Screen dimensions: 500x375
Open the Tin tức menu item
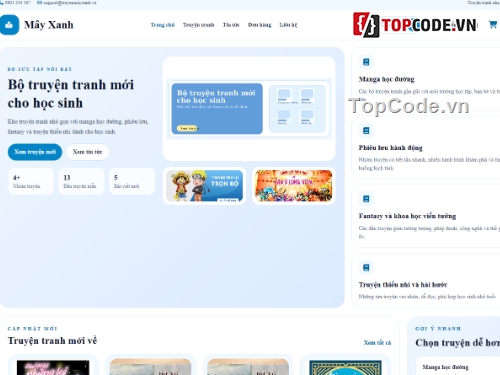[x=231, y=25]
